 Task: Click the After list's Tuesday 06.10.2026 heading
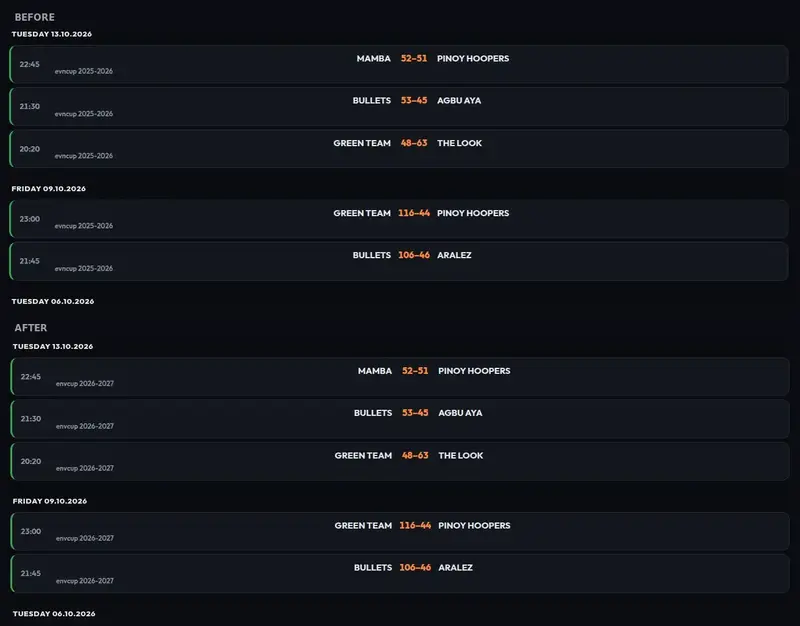[x=54, y=614]
